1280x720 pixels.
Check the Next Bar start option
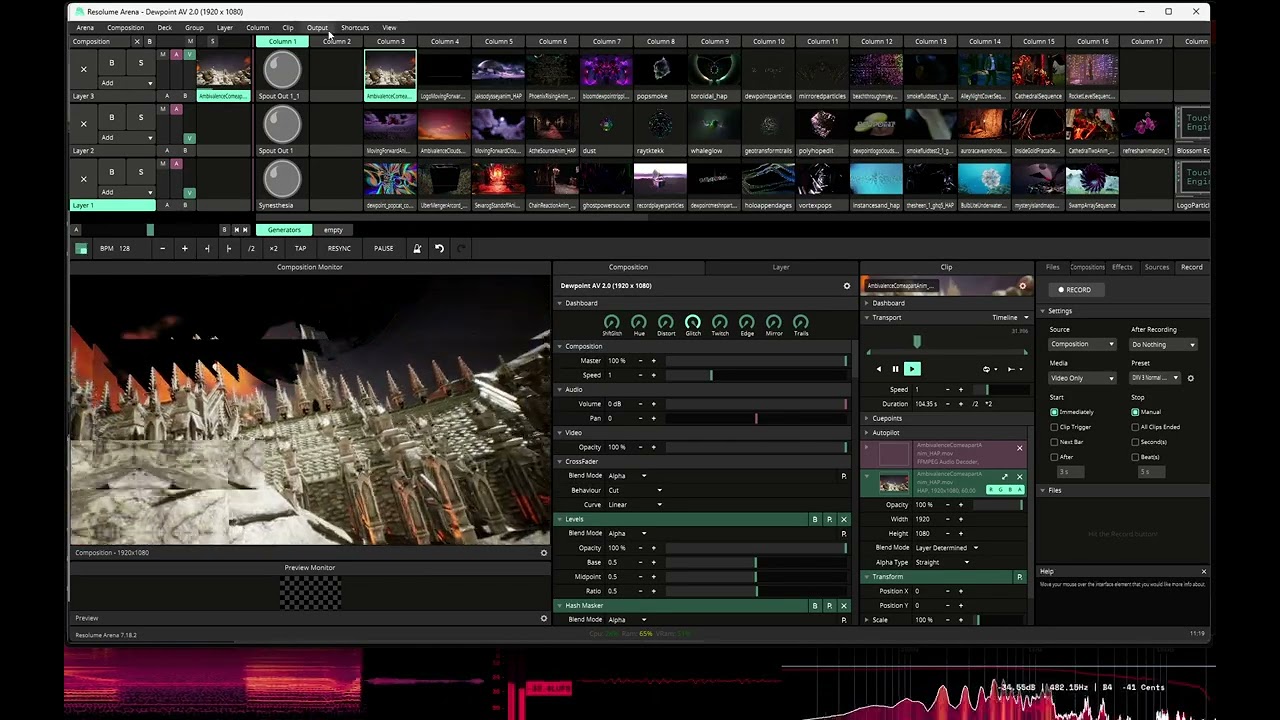coord(1054,442)
